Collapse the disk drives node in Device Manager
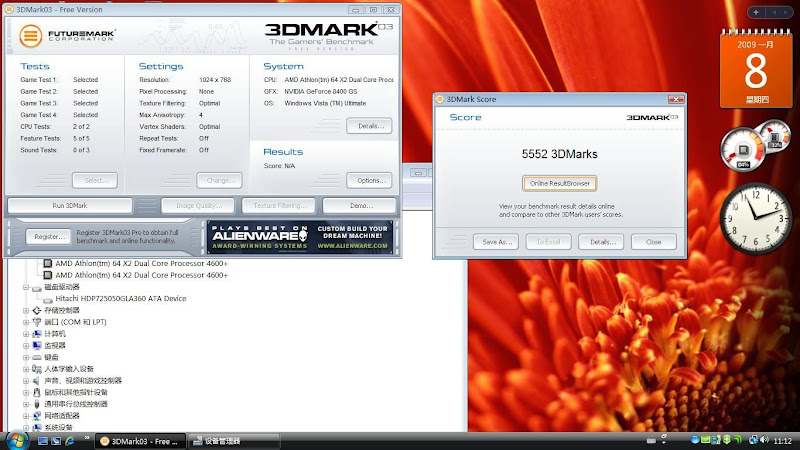Screen dimensions: 800x450 (26, 287)
